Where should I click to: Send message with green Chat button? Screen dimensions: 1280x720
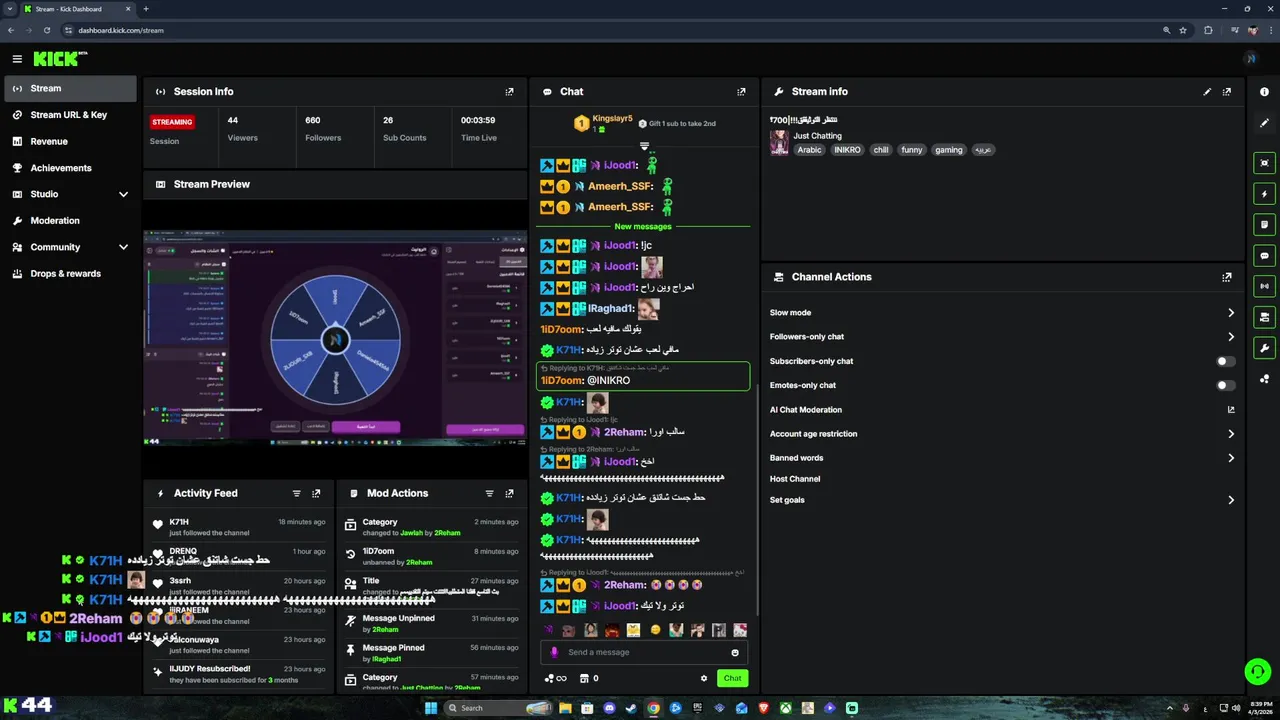tap(733, 678)
